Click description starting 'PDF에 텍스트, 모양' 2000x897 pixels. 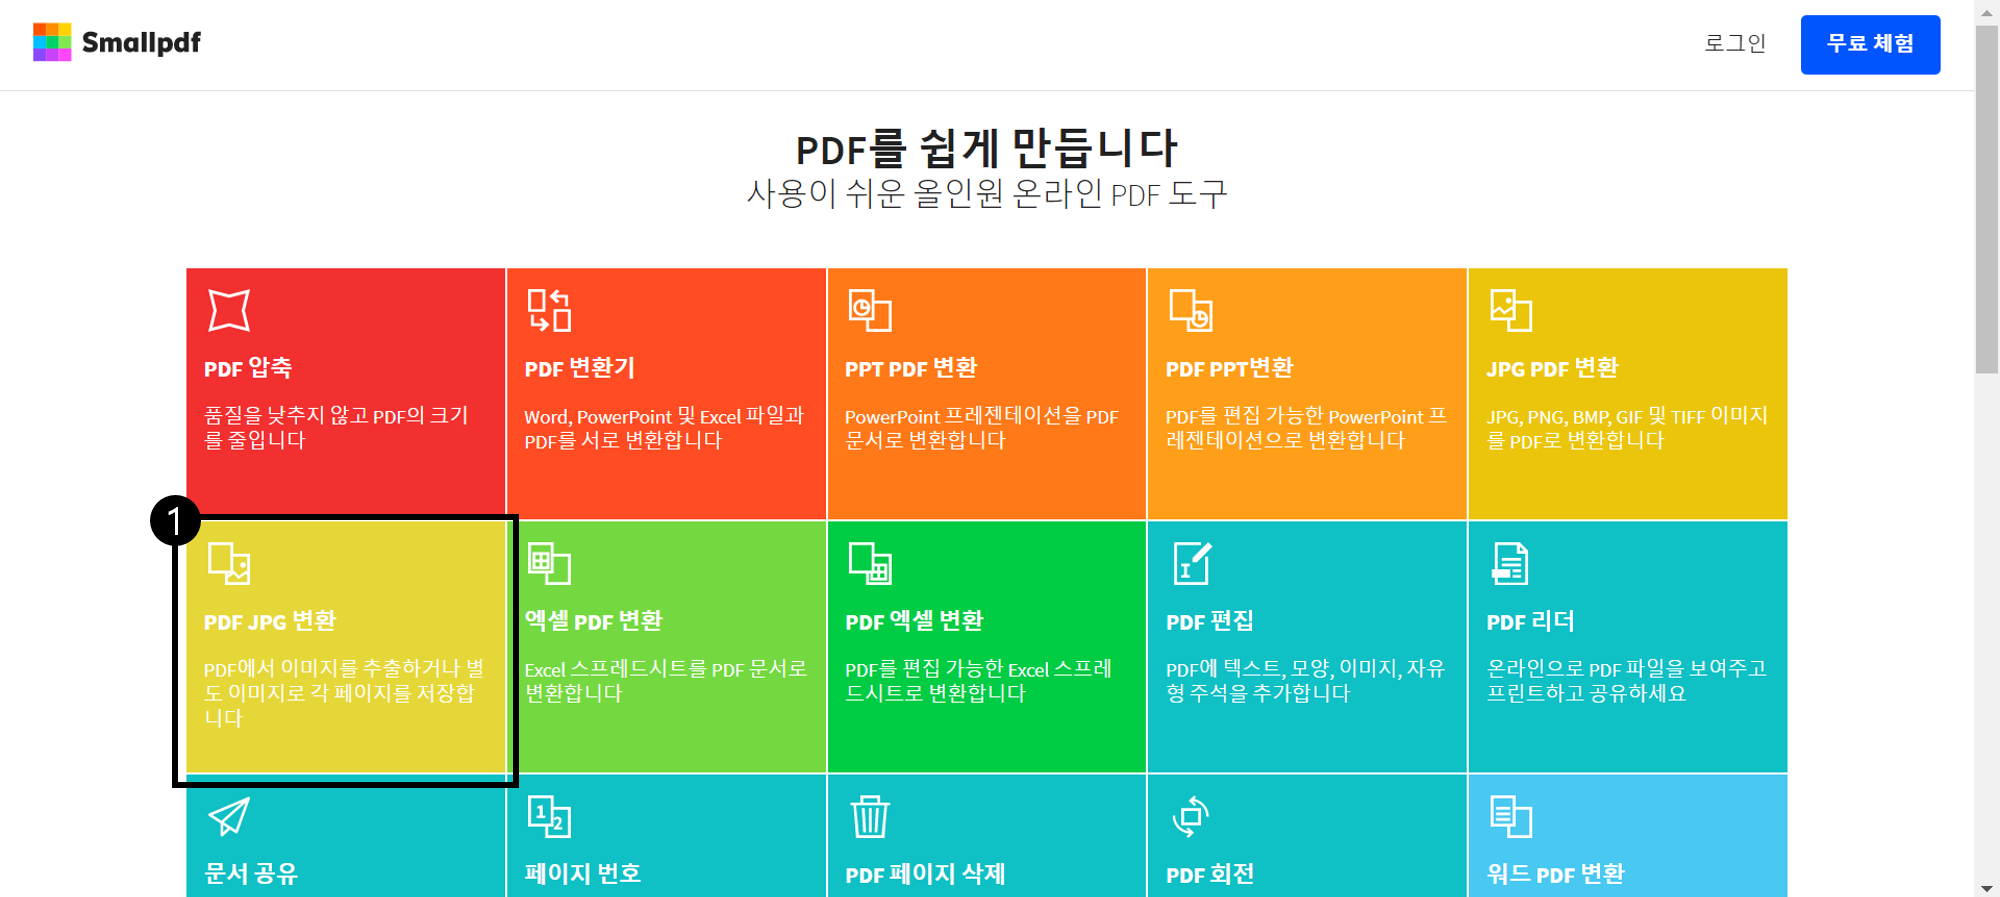pyautogui.click(x=1306, y=681)
